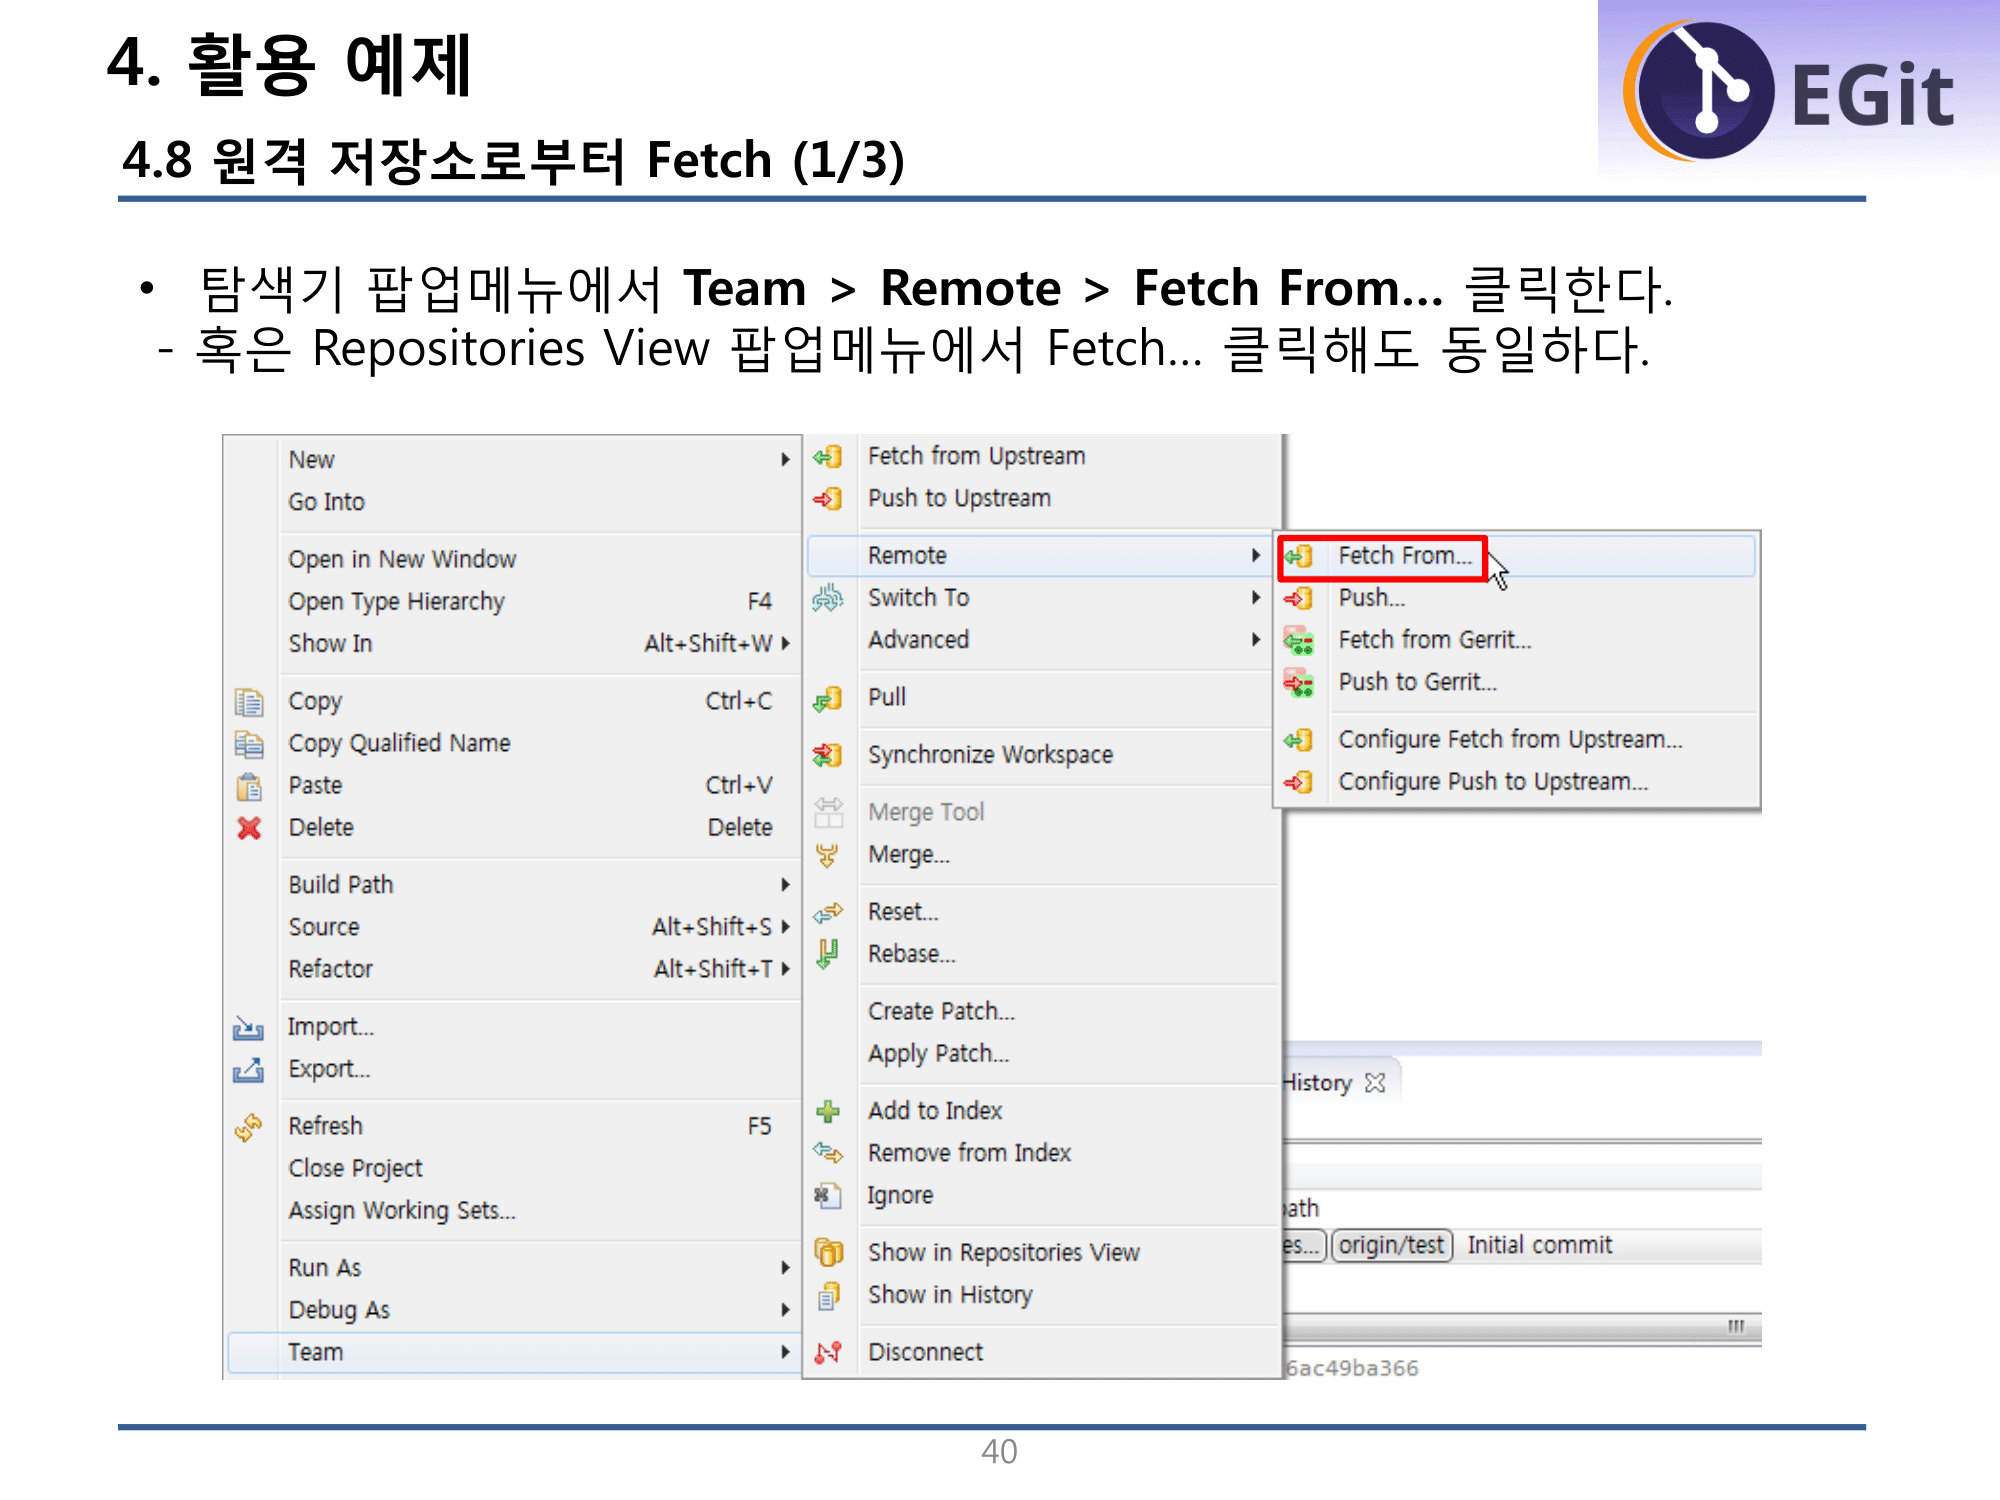
Task: Expand the Remote submenu arrow
Action: [x=1256, y=555]
